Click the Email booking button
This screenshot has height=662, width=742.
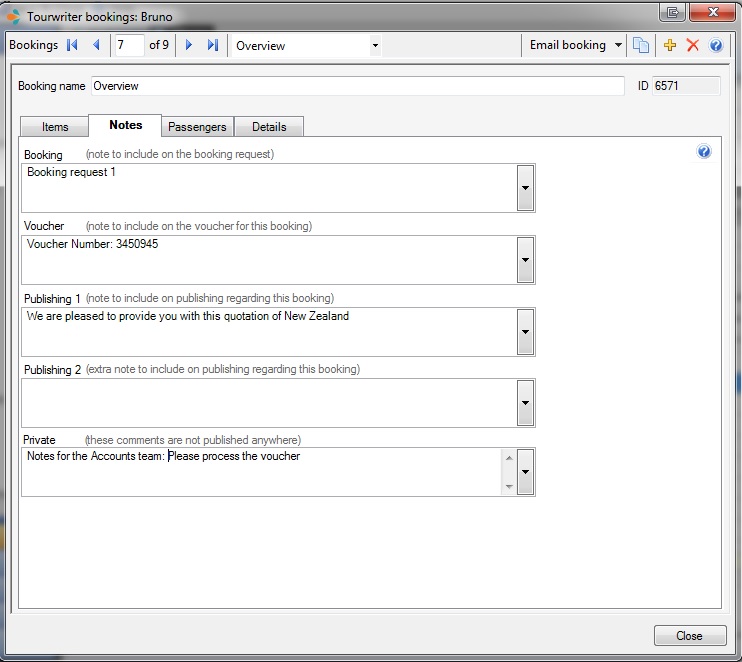(567, 45)
